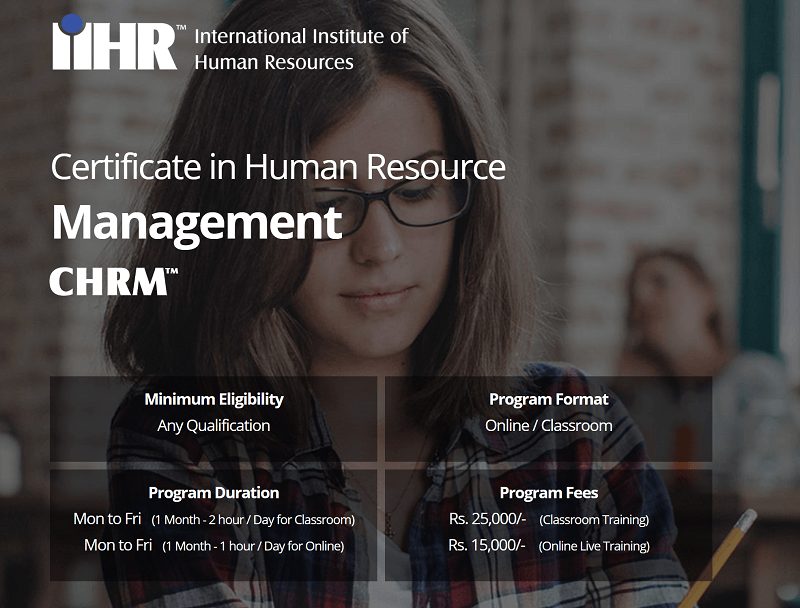
Task: Select the 2 hour / Day for Classroom text
Action: tap(253, 521)
